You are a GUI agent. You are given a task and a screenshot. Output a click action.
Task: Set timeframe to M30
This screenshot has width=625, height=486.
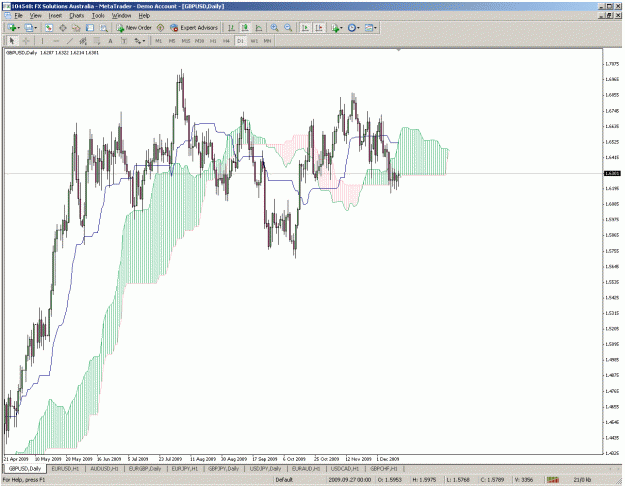click(199, 41)
